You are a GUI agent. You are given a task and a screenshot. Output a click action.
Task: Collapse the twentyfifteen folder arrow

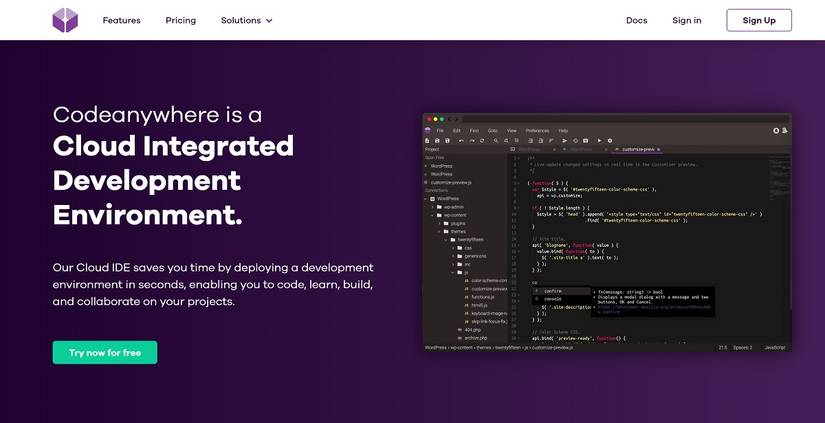tap(446, 240)
